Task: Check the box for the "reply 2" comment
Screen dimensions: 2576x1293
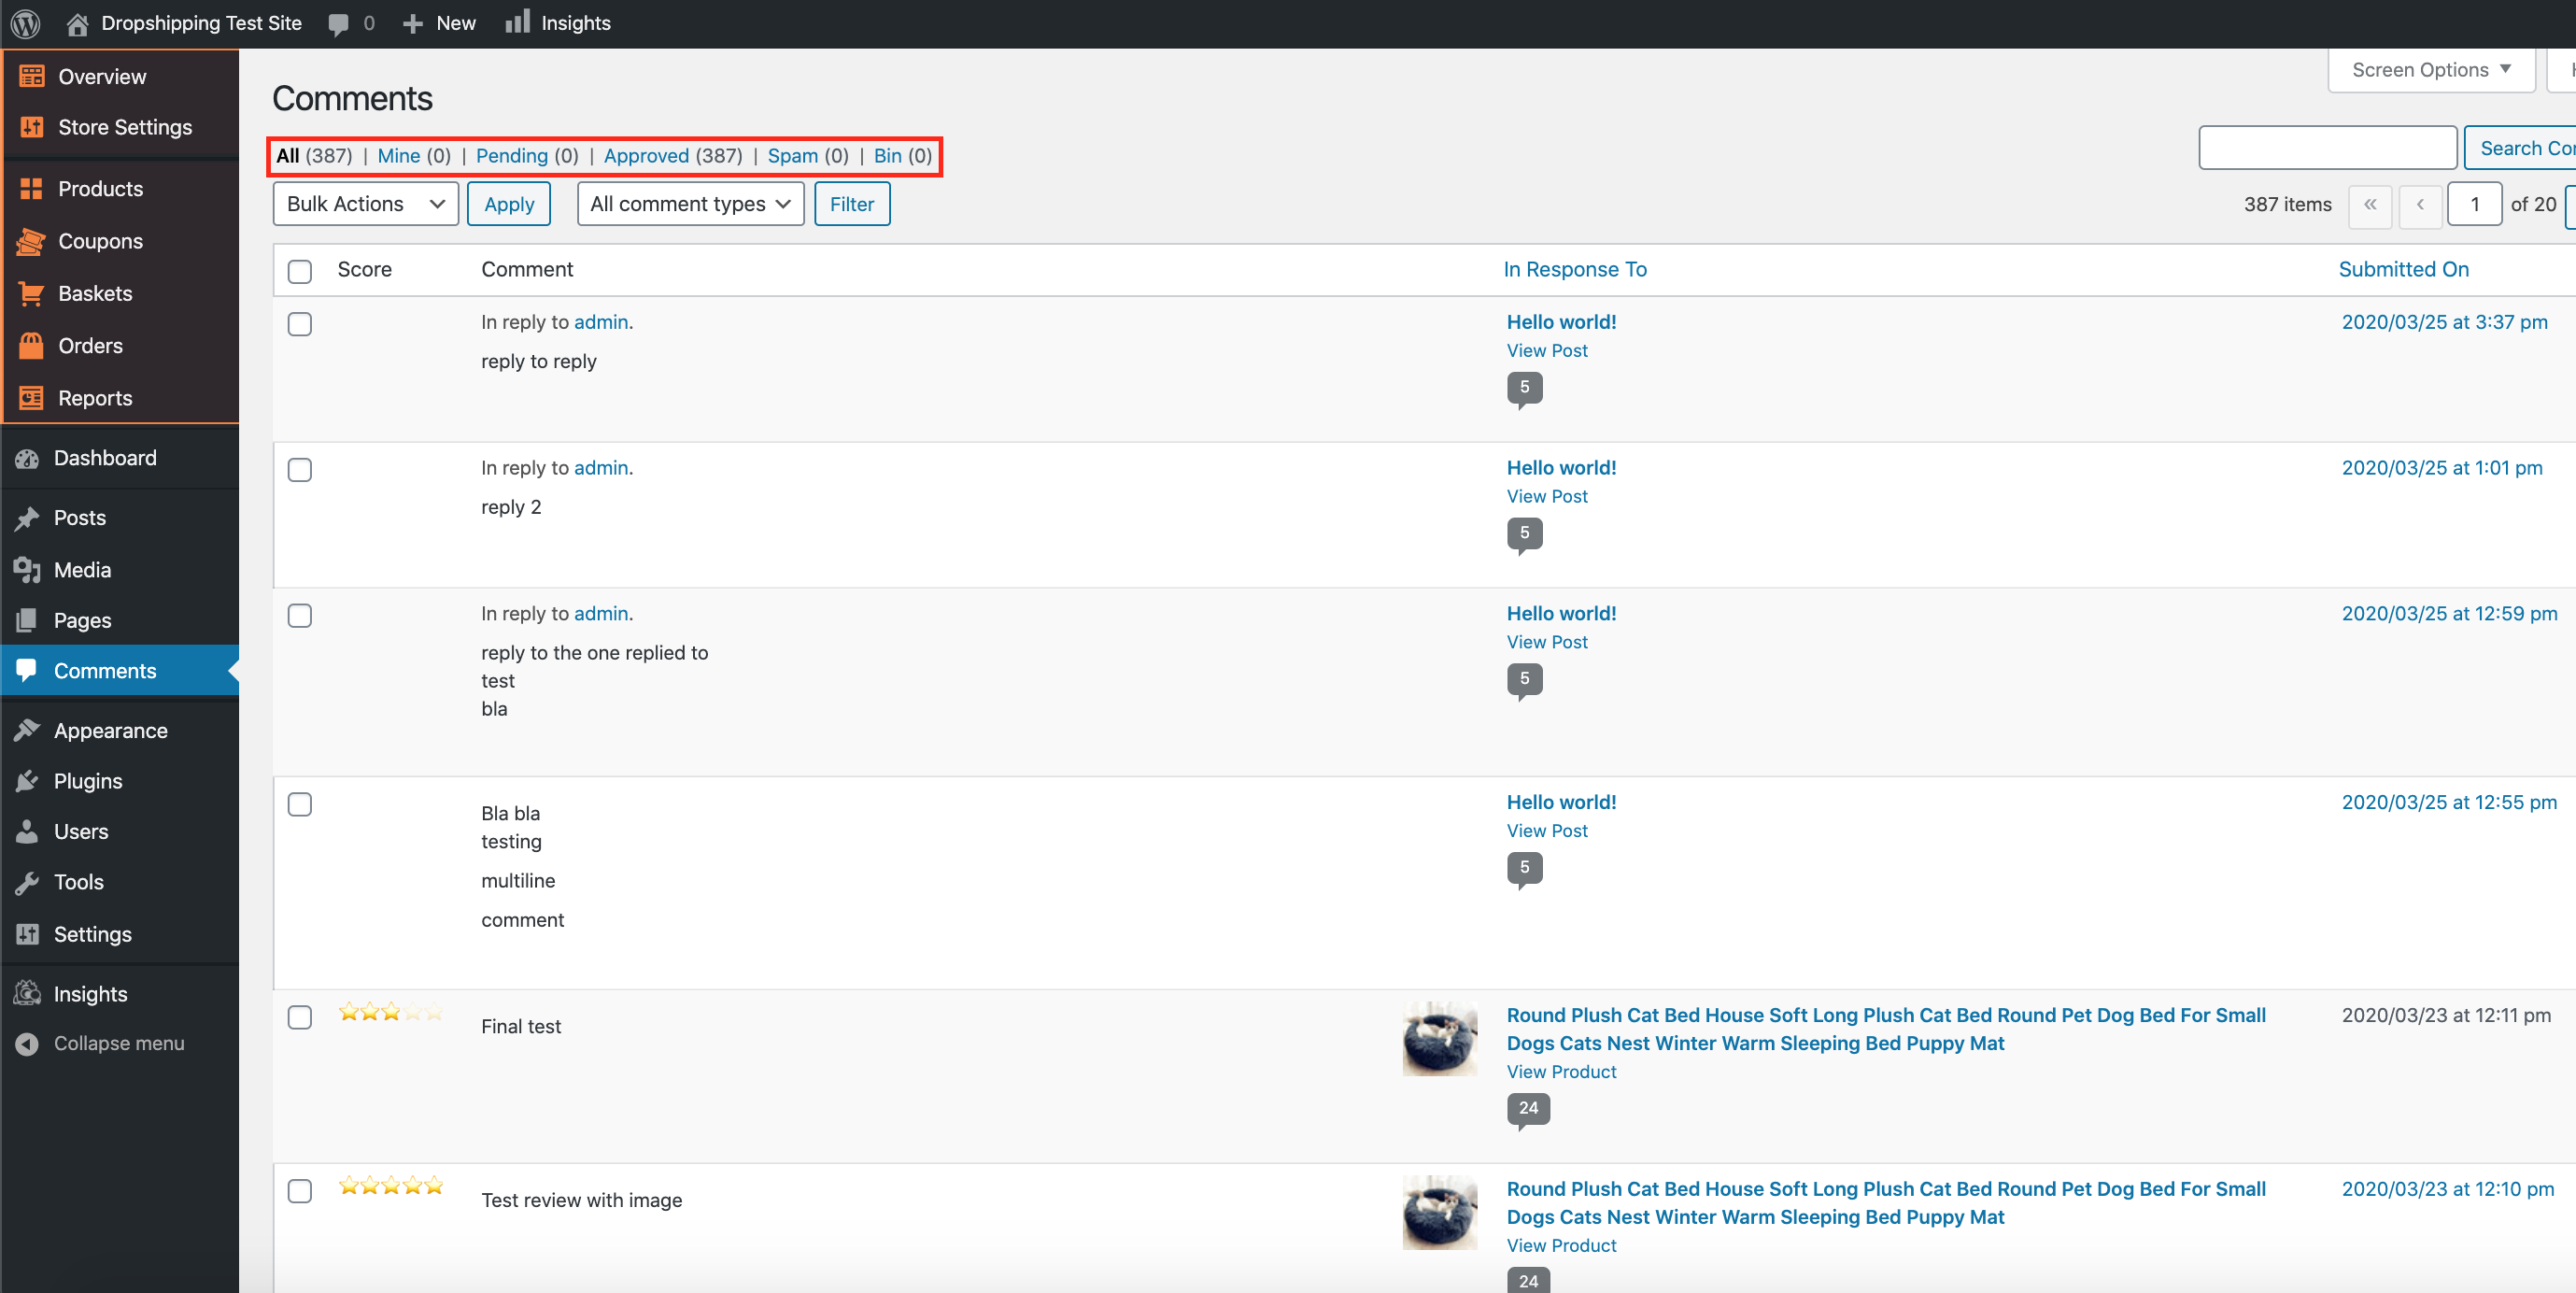Action: (x=300, y=469)
